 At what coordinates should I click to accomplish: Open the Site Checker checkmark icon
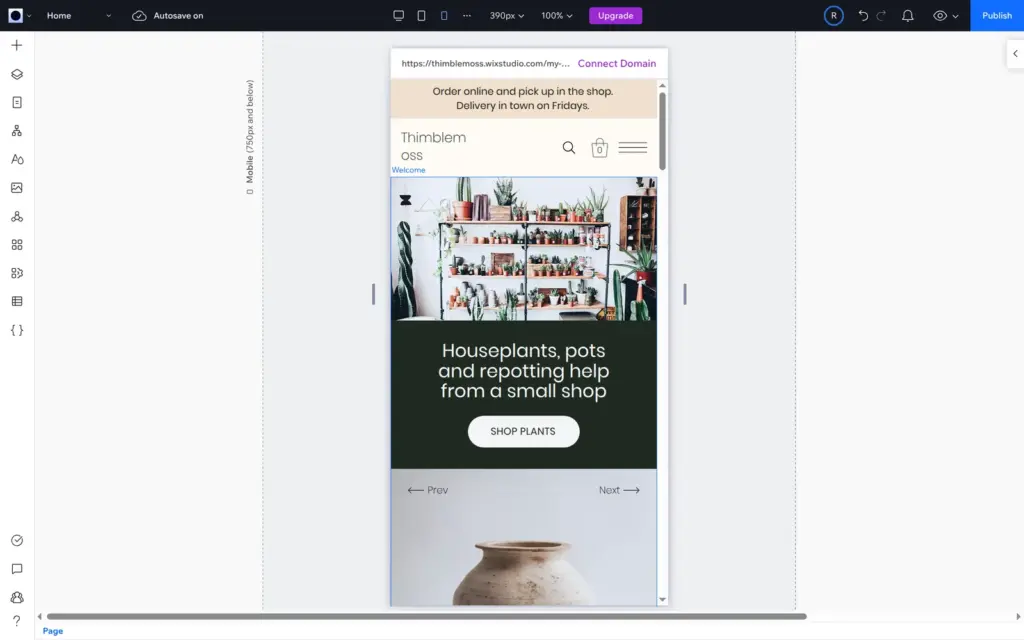(x=17, y=540)
